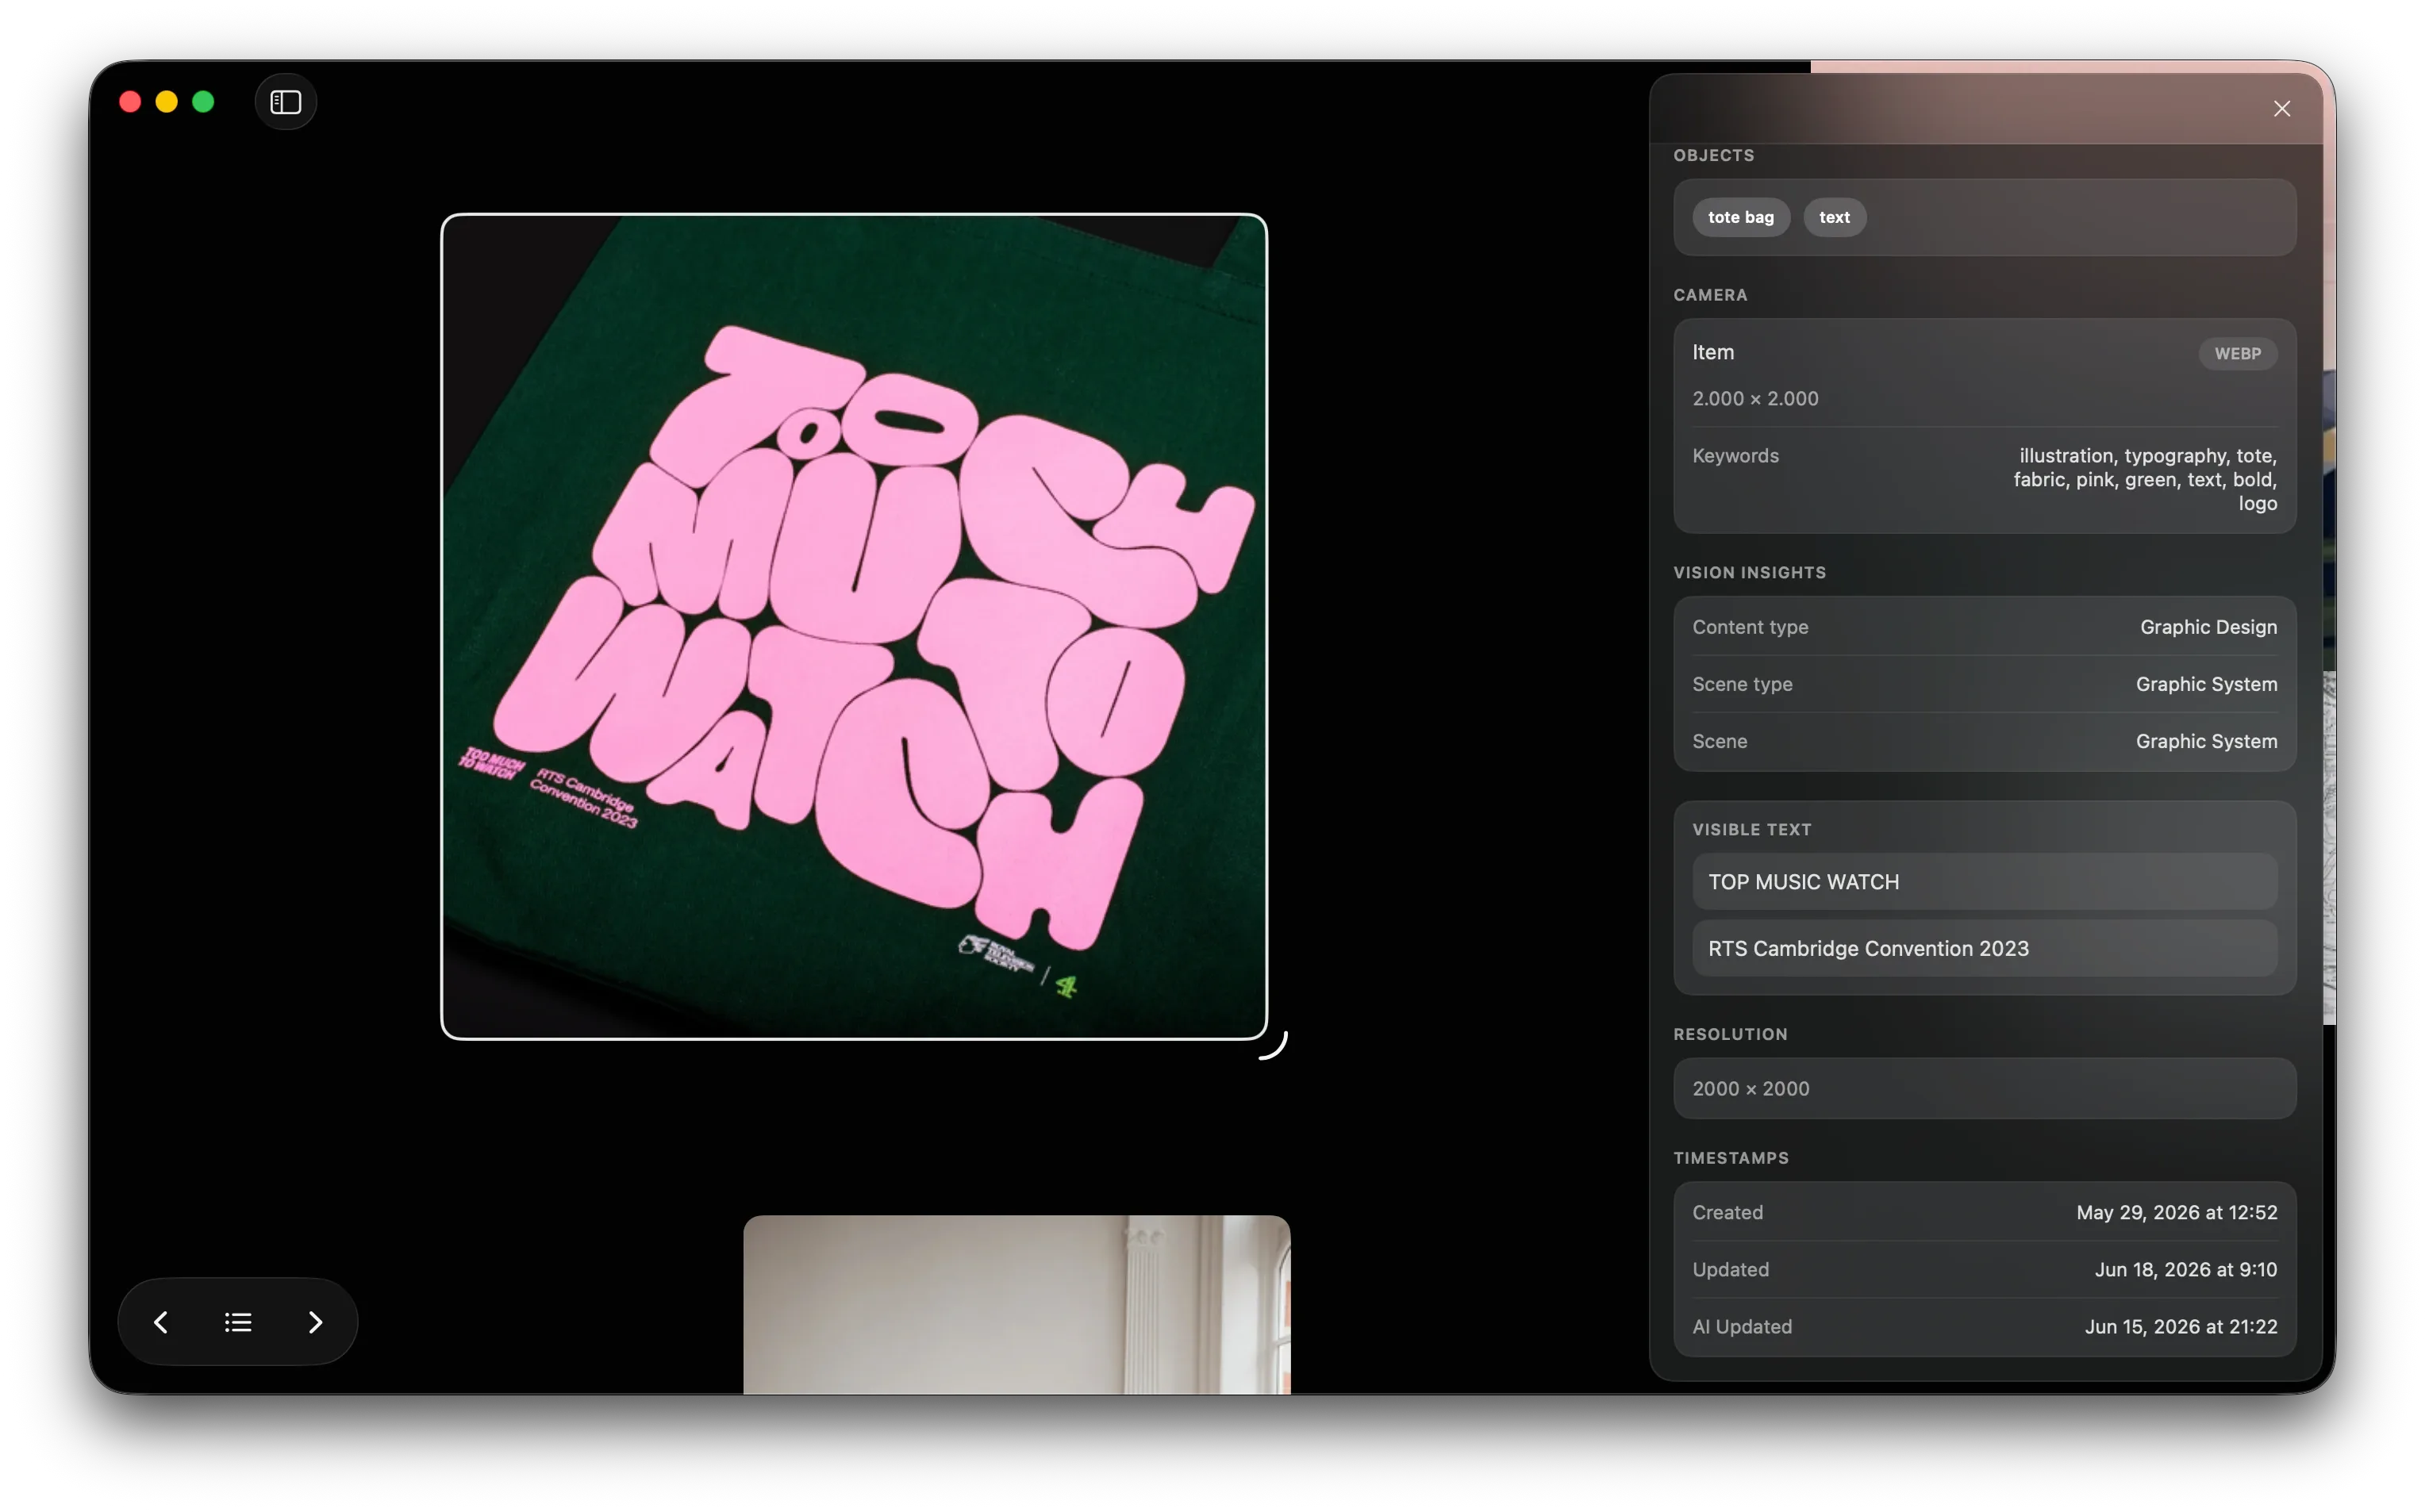Click the TIMESTAMPS section header
Image resolution: width=2425 pixels, height=1512 pixels.
[x=1731, y=1158]
